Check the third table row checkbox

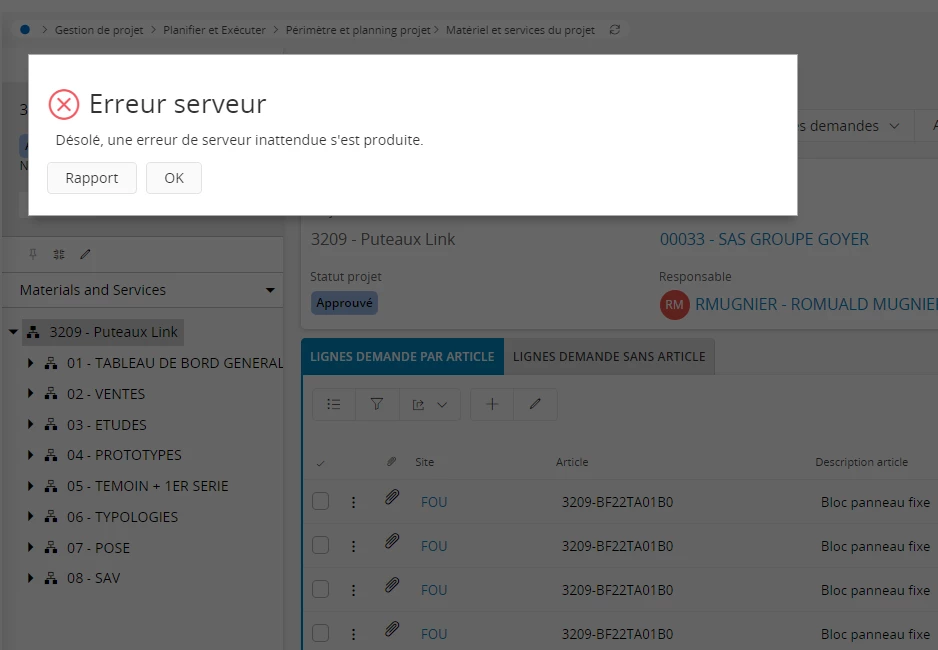(x=321, y=589)
